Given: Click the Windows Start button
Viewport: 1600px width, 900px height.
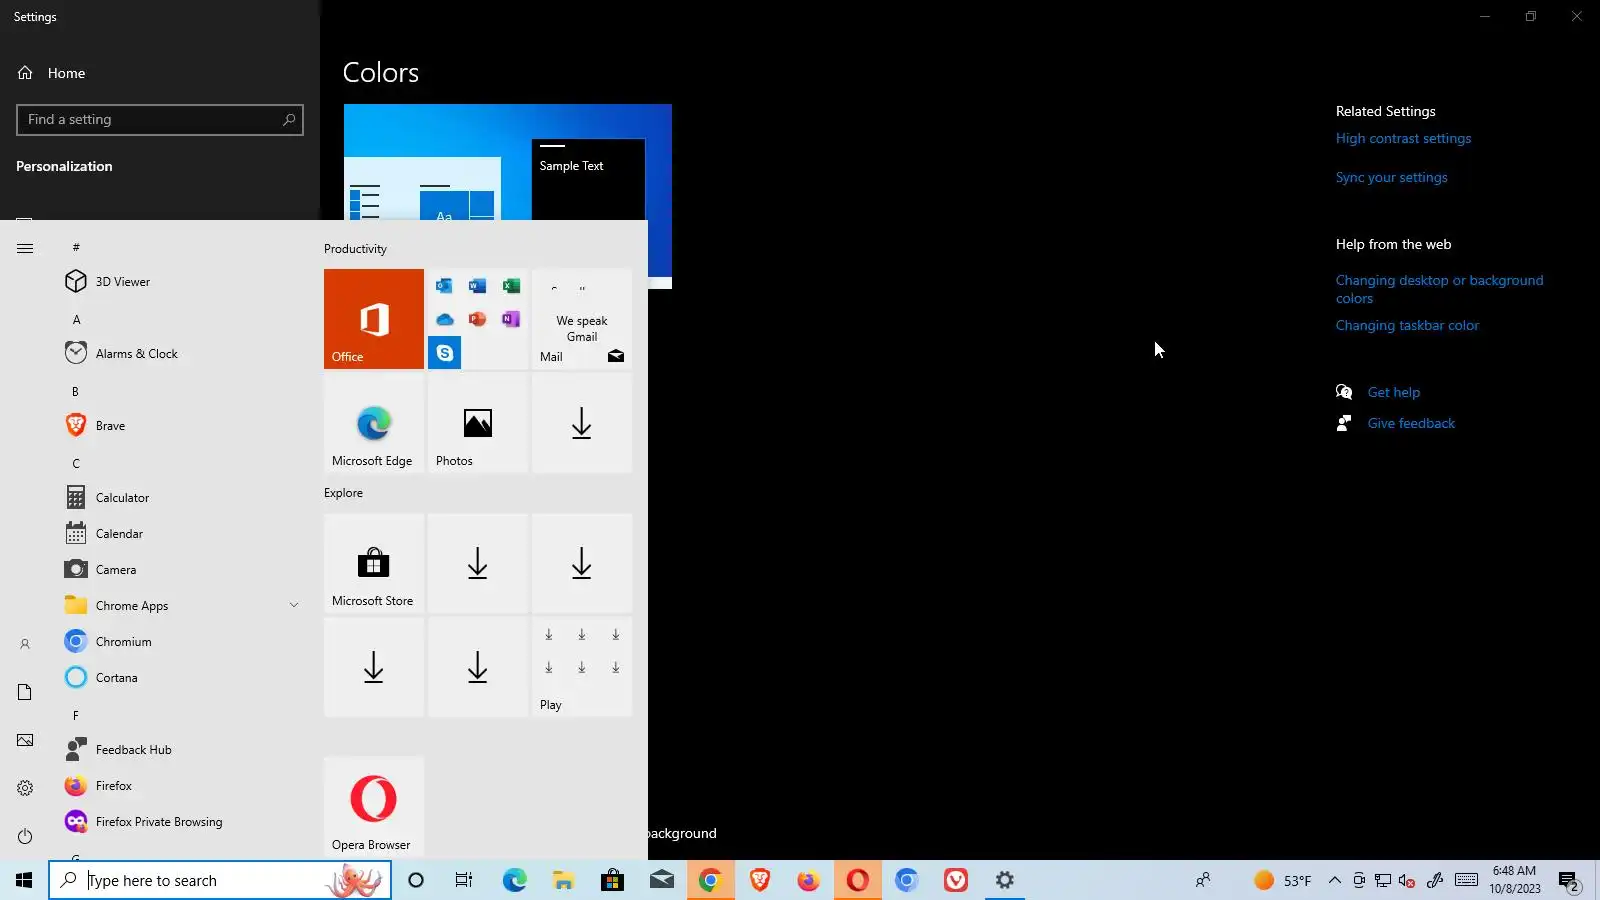Looking at the screenshot, I should pos(24,881).
